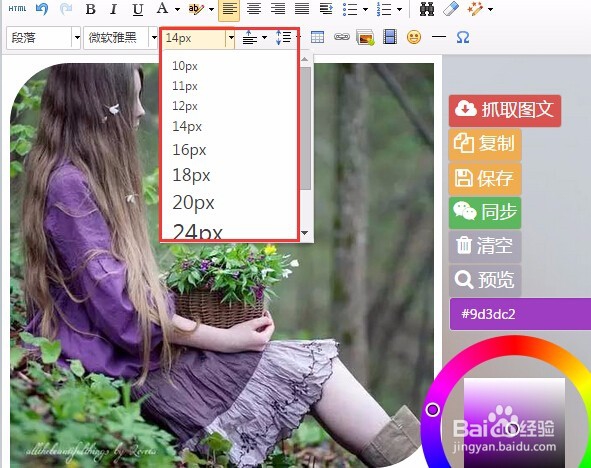Undo the last edit
The image size is (591, 468).
click(42, 9)
